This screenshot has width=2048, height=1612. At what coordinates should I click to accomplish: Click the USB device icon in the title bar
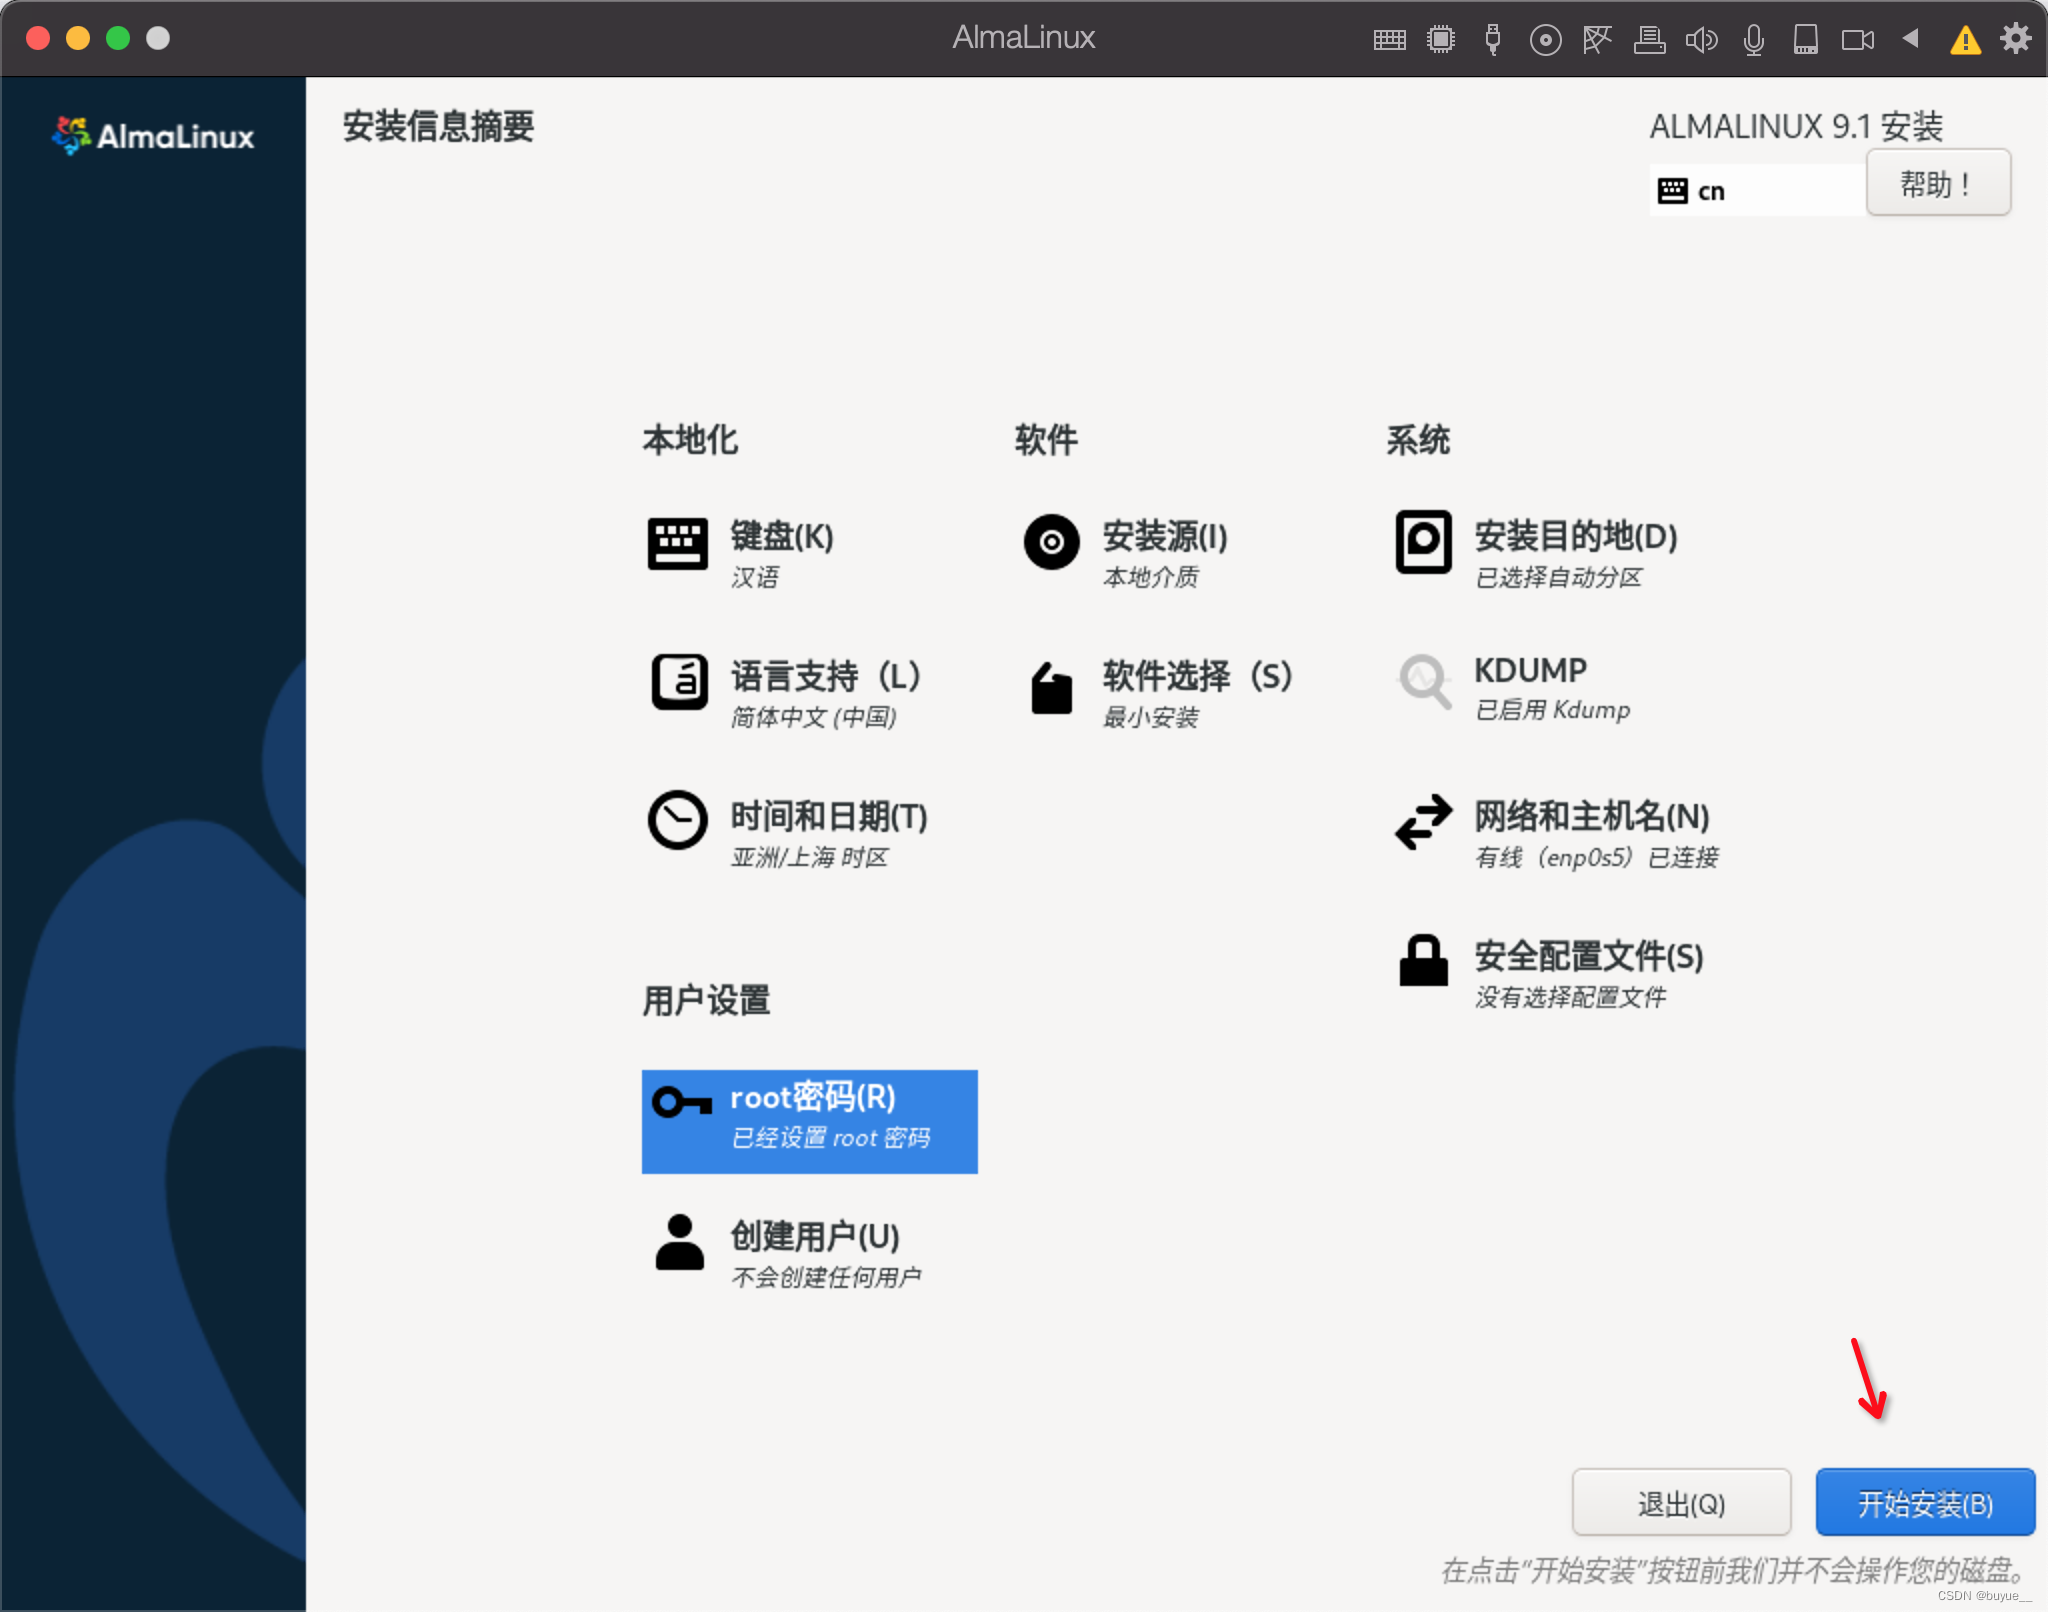1494,39
